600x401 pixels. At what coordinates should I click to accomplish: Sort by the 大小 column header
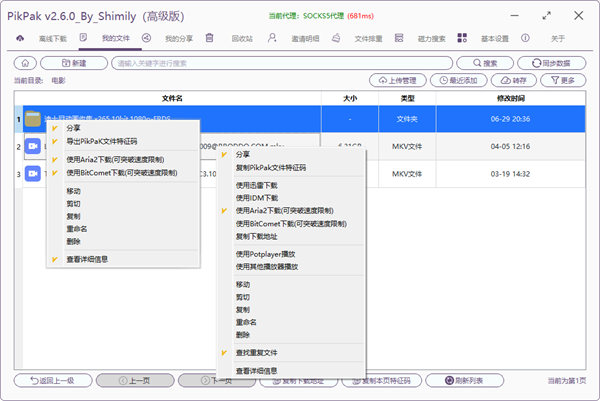click(x=350, y=98)
